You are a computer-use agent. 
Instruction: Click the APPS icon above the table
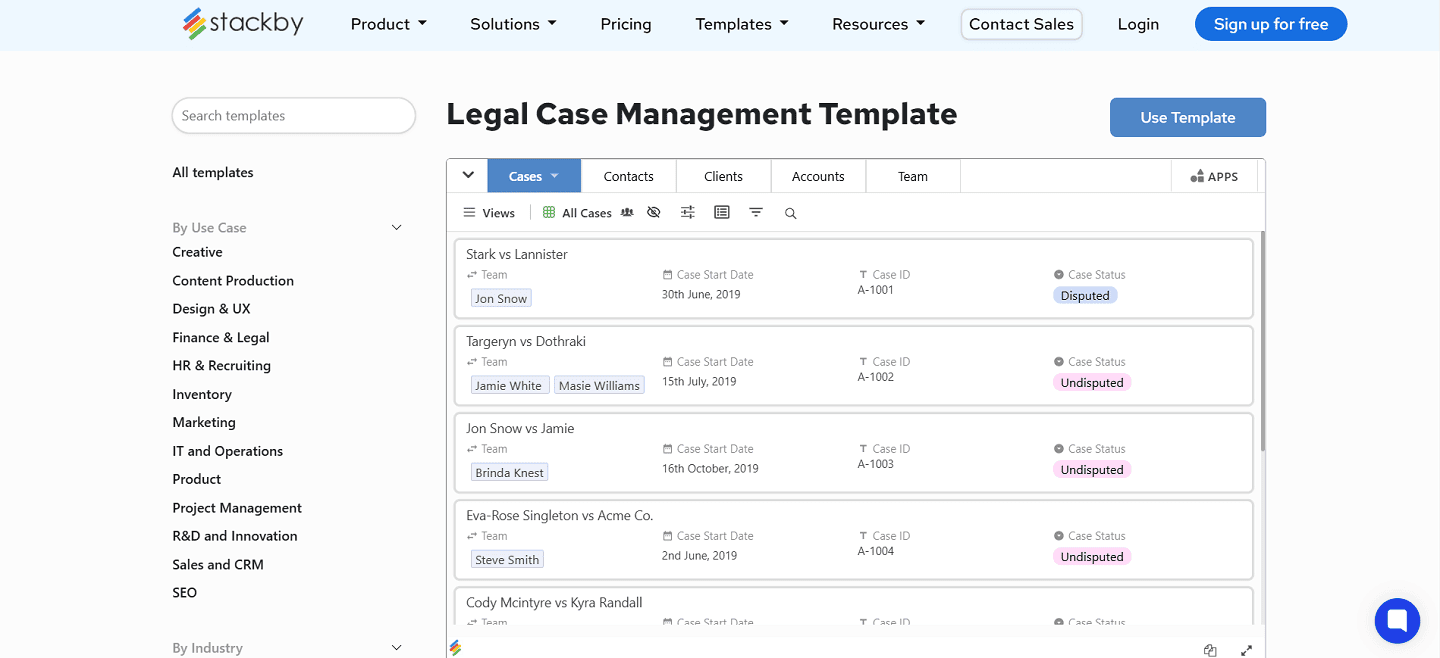[1214, 176]
